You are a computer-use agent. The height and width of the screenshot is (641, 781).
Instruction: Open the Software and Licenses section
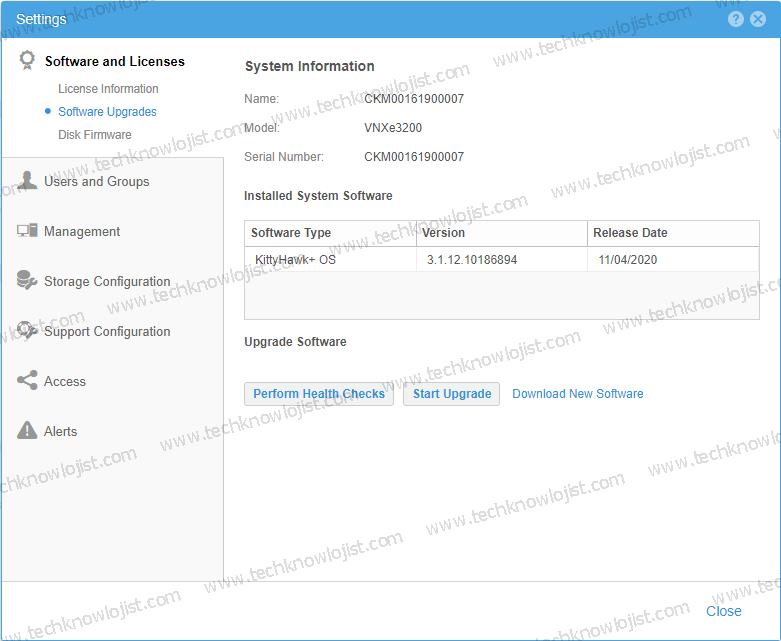115,61
